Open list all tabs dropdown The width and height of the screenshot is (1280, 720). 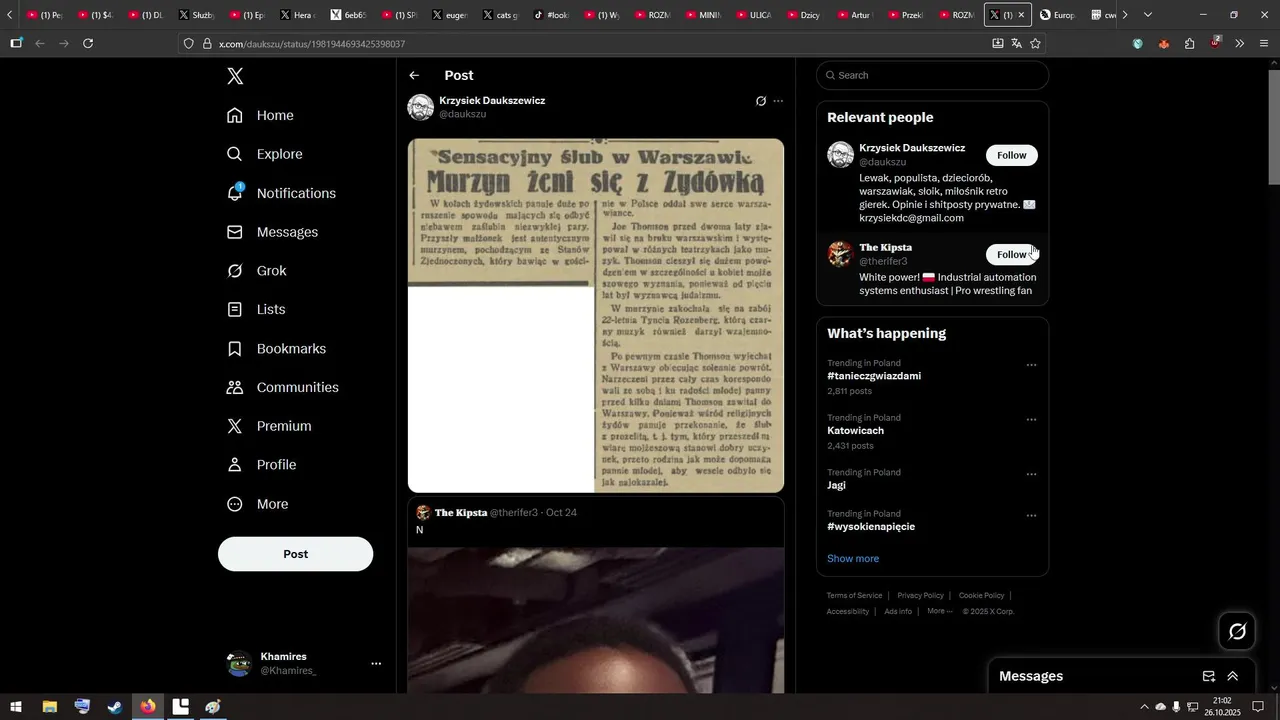[x=1148, y=15]
